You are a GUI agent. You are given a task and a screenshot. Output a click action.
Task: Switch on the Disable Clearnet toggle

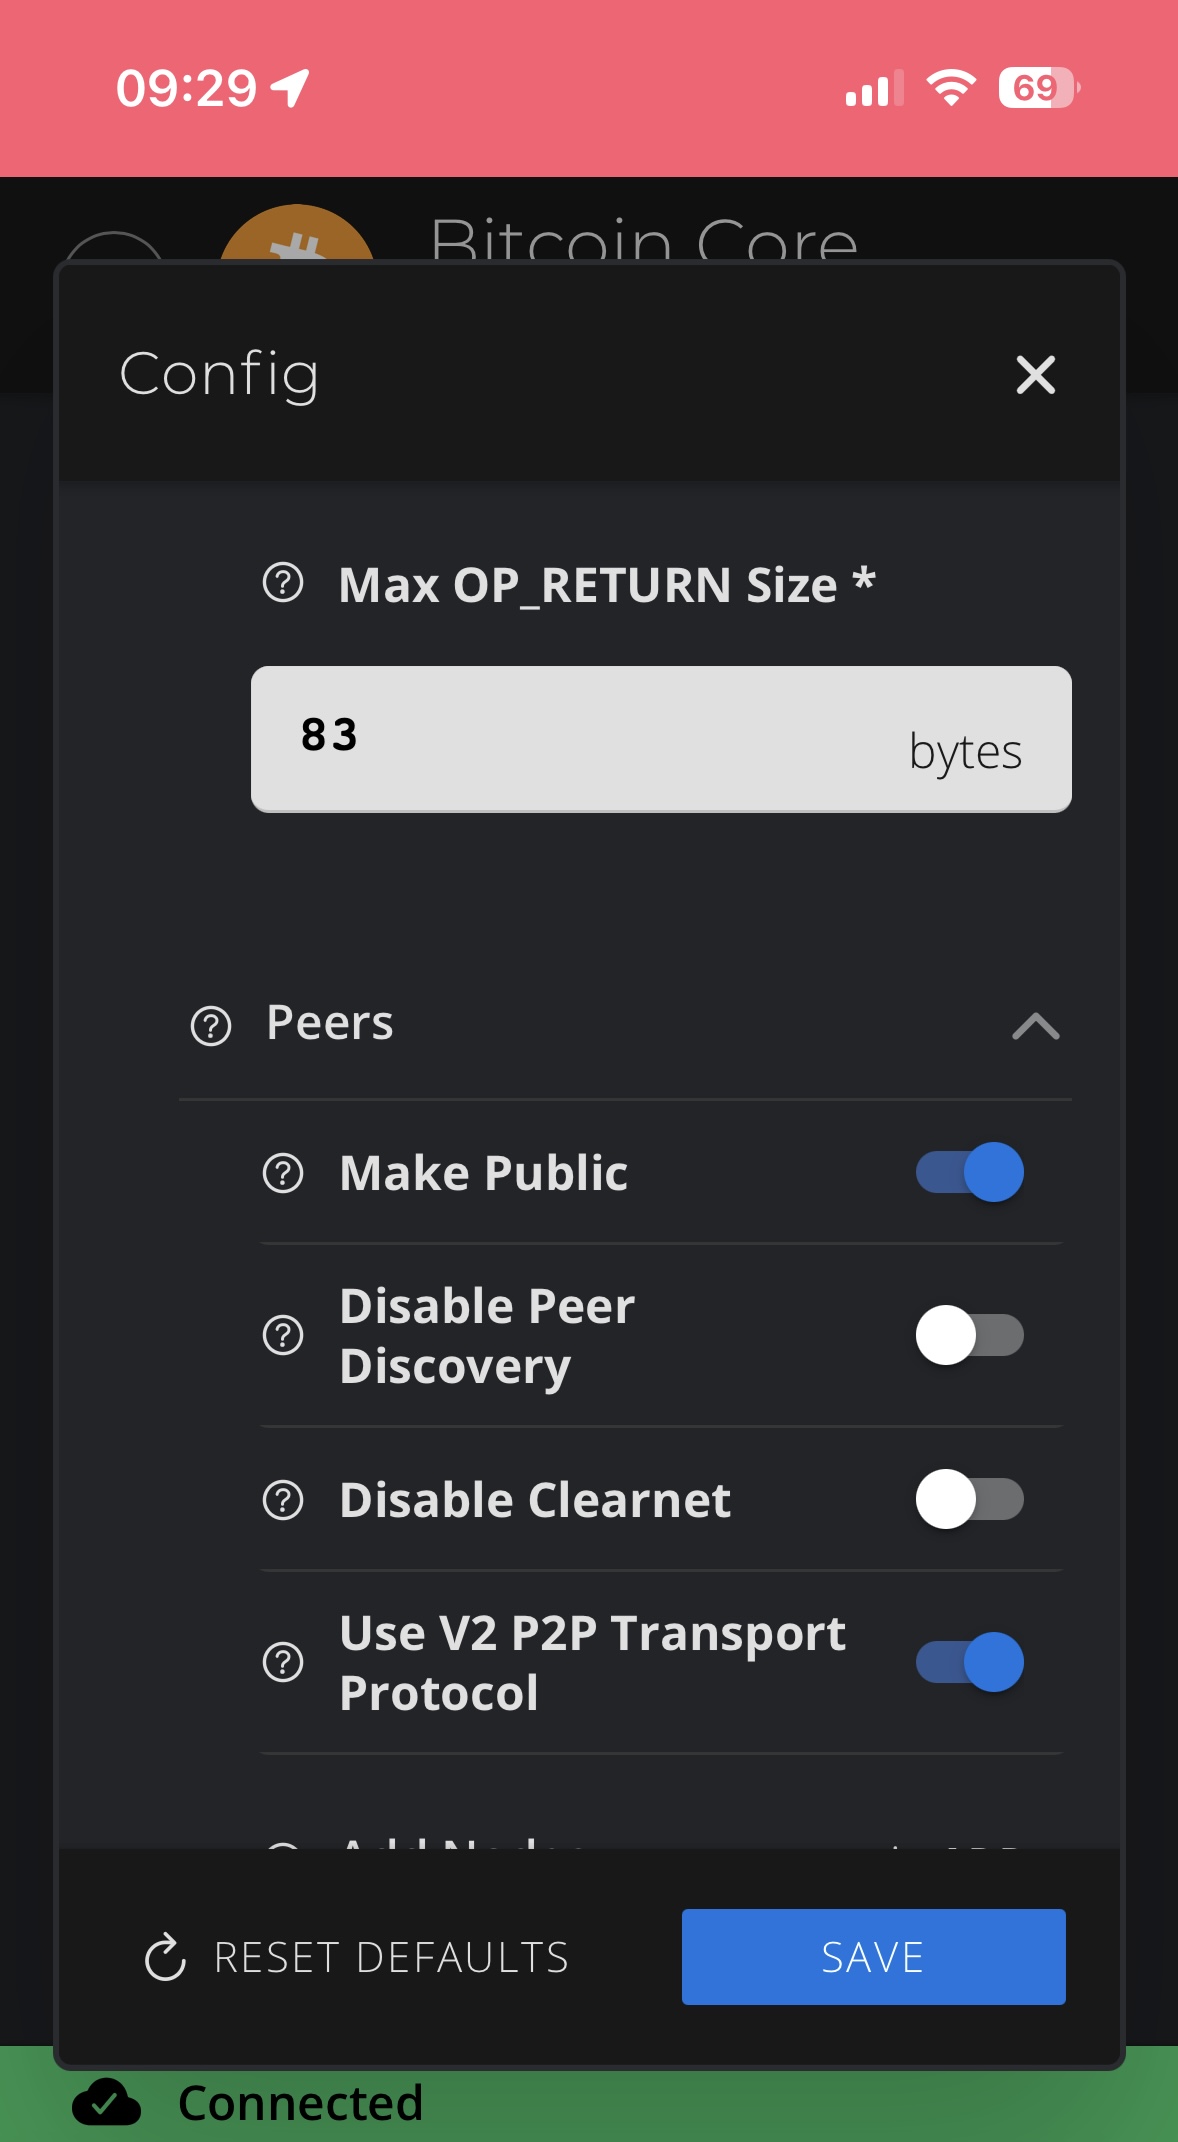coord(970,1499)
